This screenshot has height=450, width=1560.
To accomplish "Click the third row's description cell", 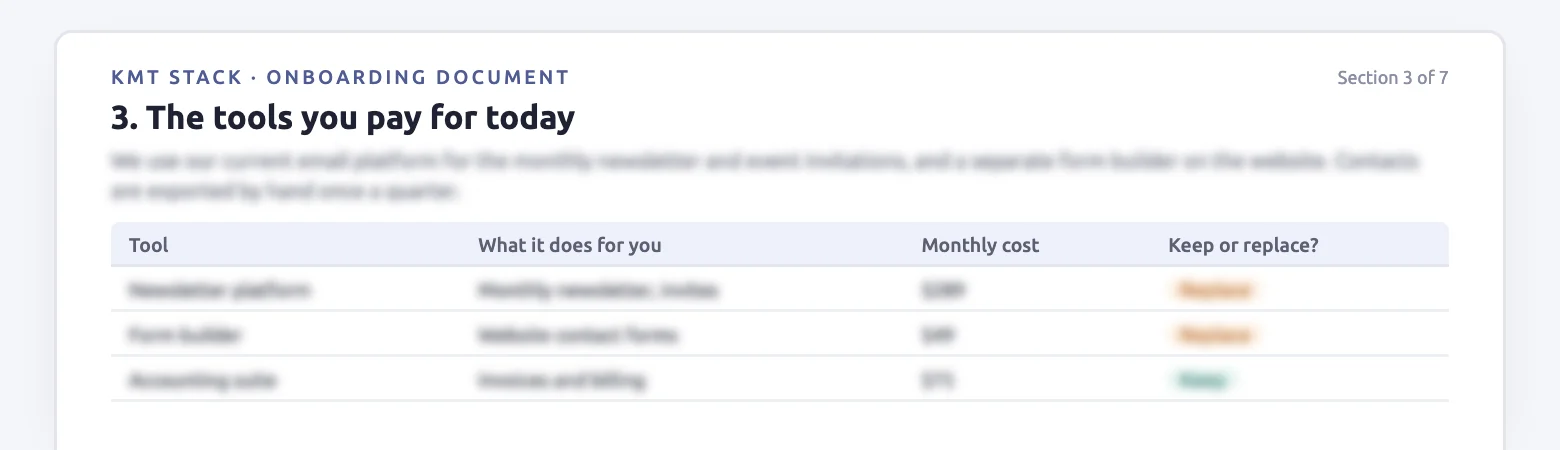I will point(561,380).
